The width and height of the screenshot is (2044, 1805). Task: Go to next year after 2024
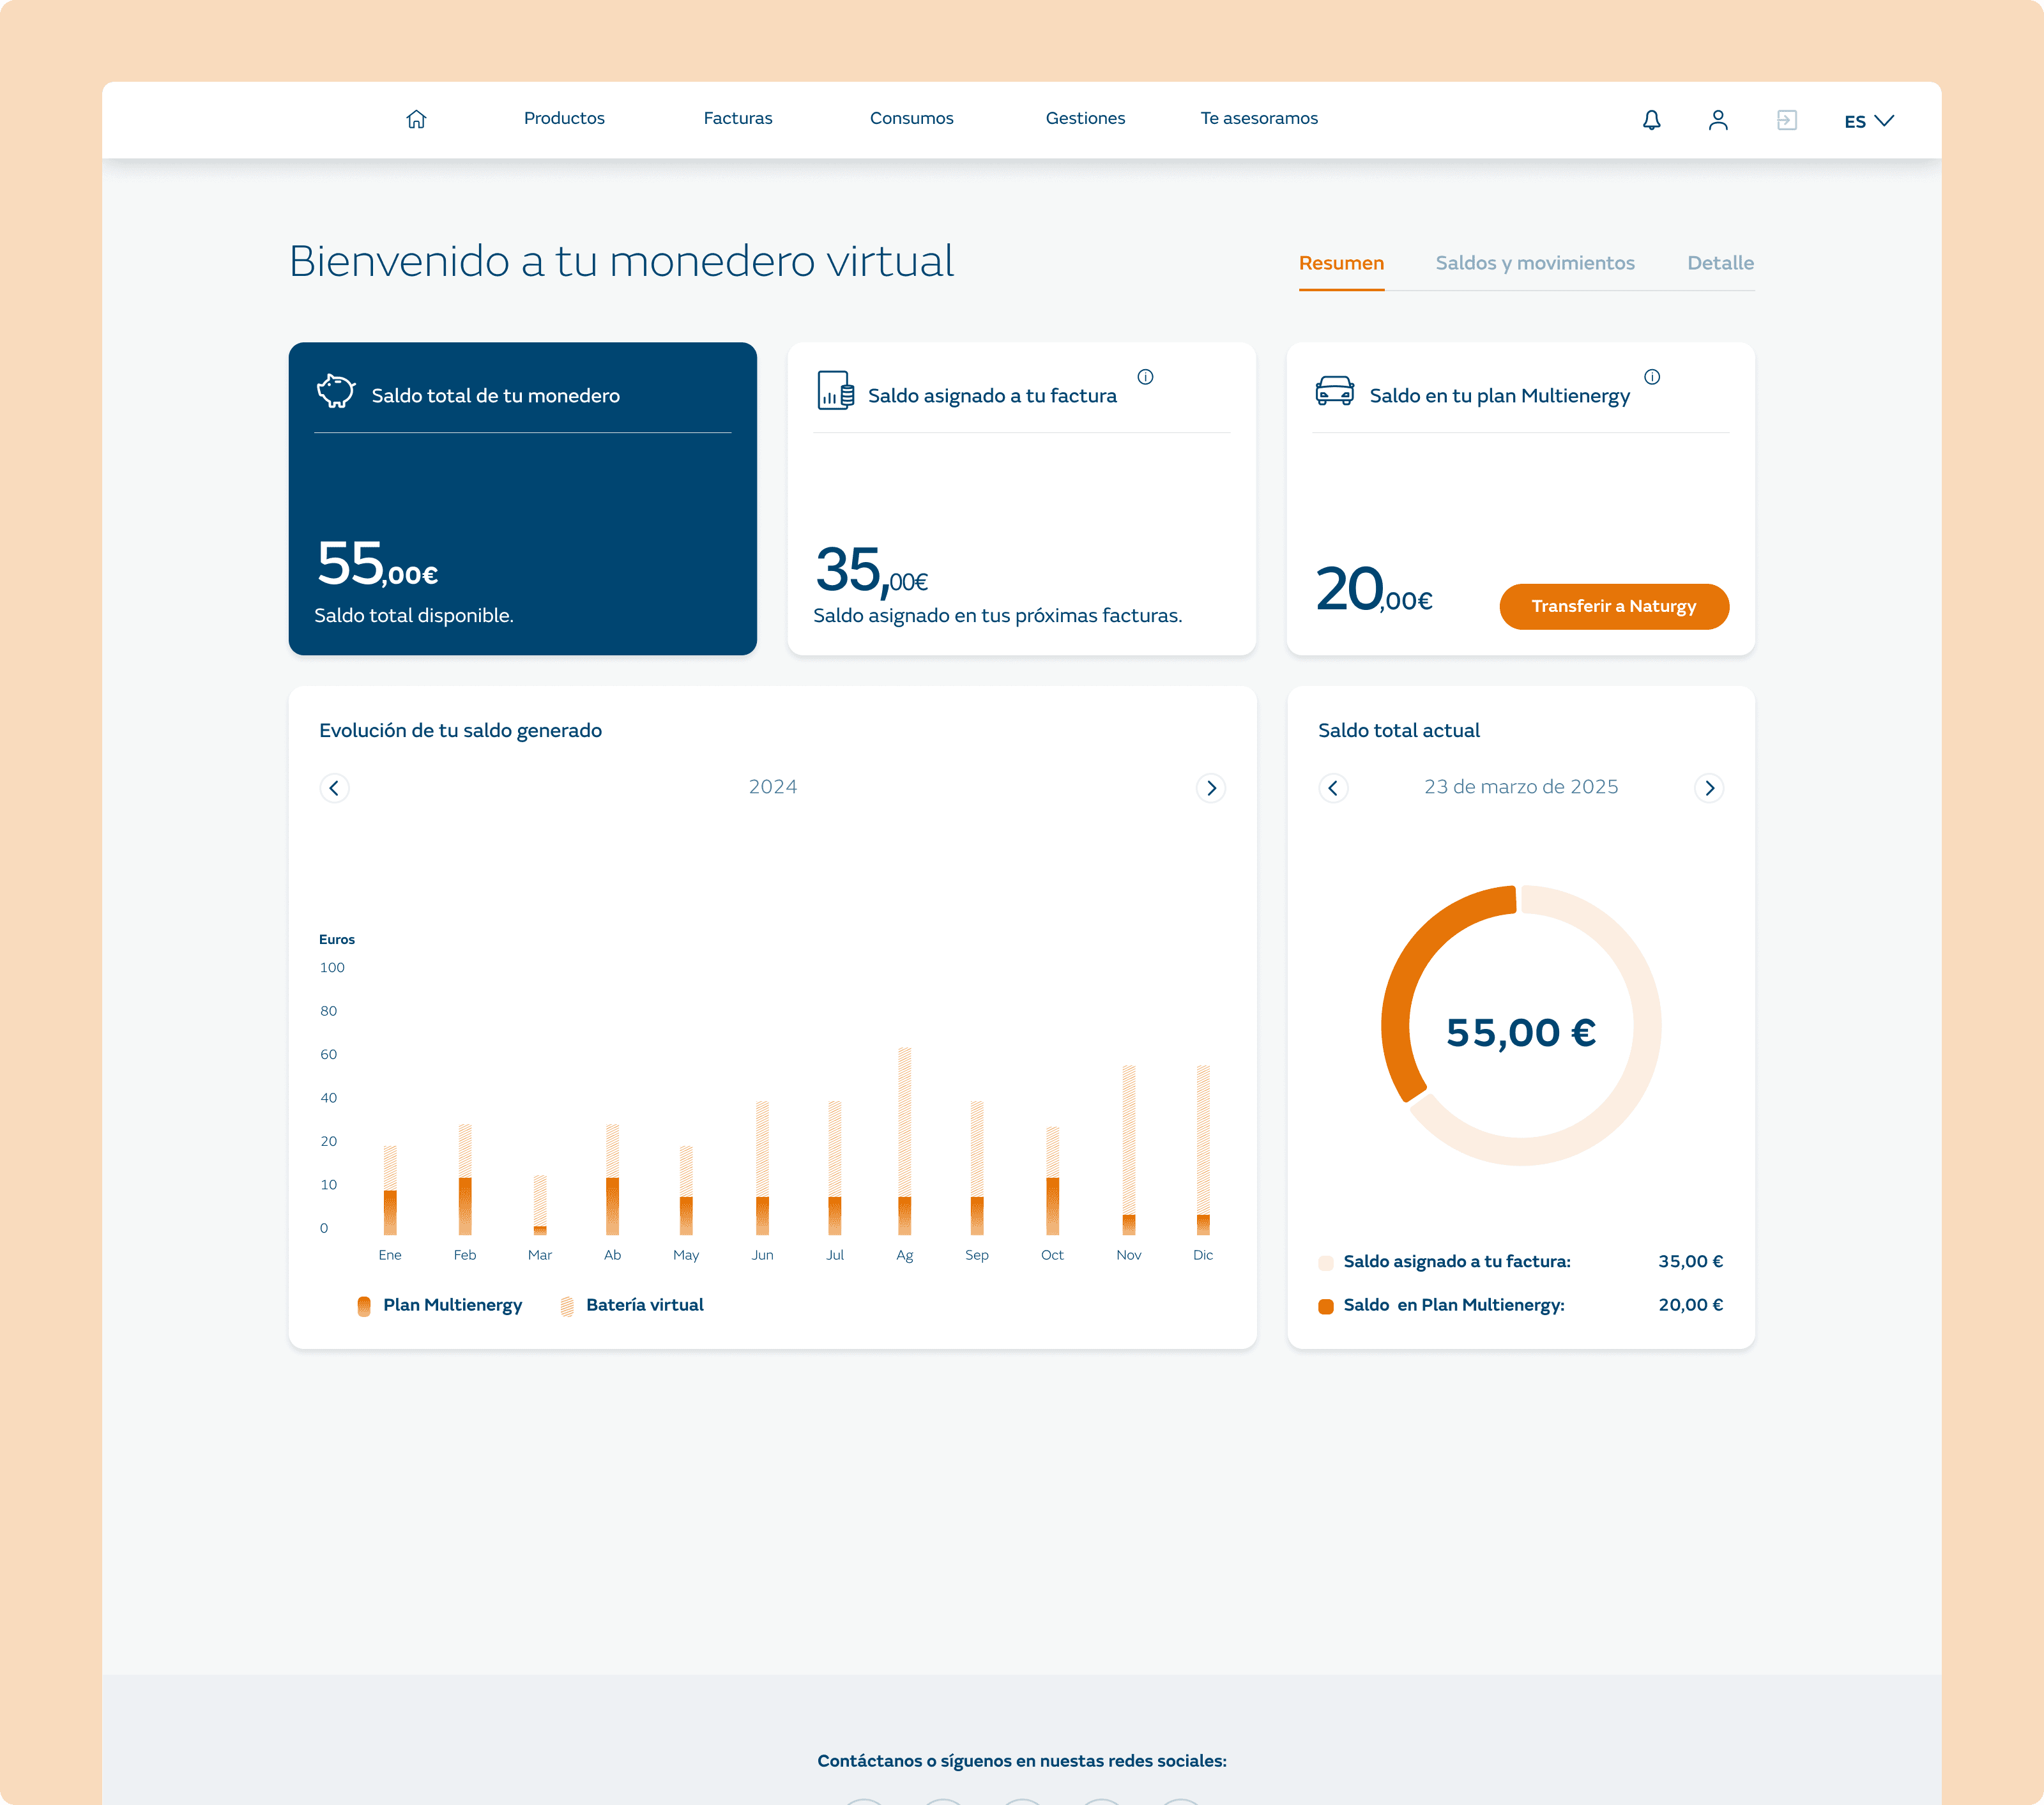pos(1211,788)
